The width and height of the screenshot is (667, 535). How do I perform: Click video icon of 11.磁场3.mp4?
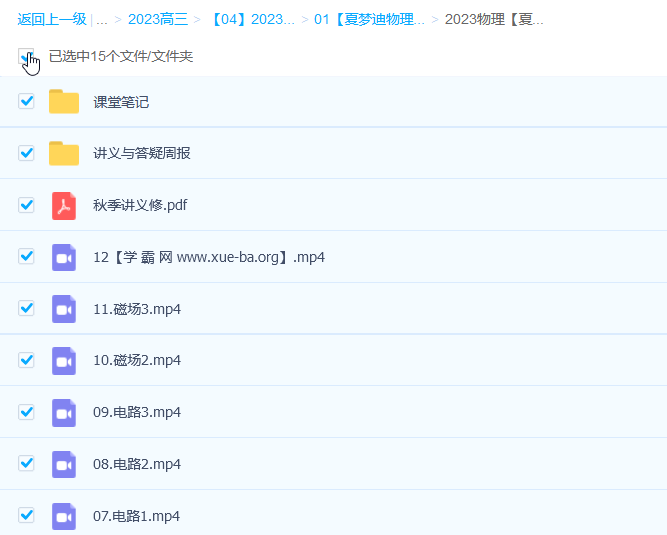[64, 309]
